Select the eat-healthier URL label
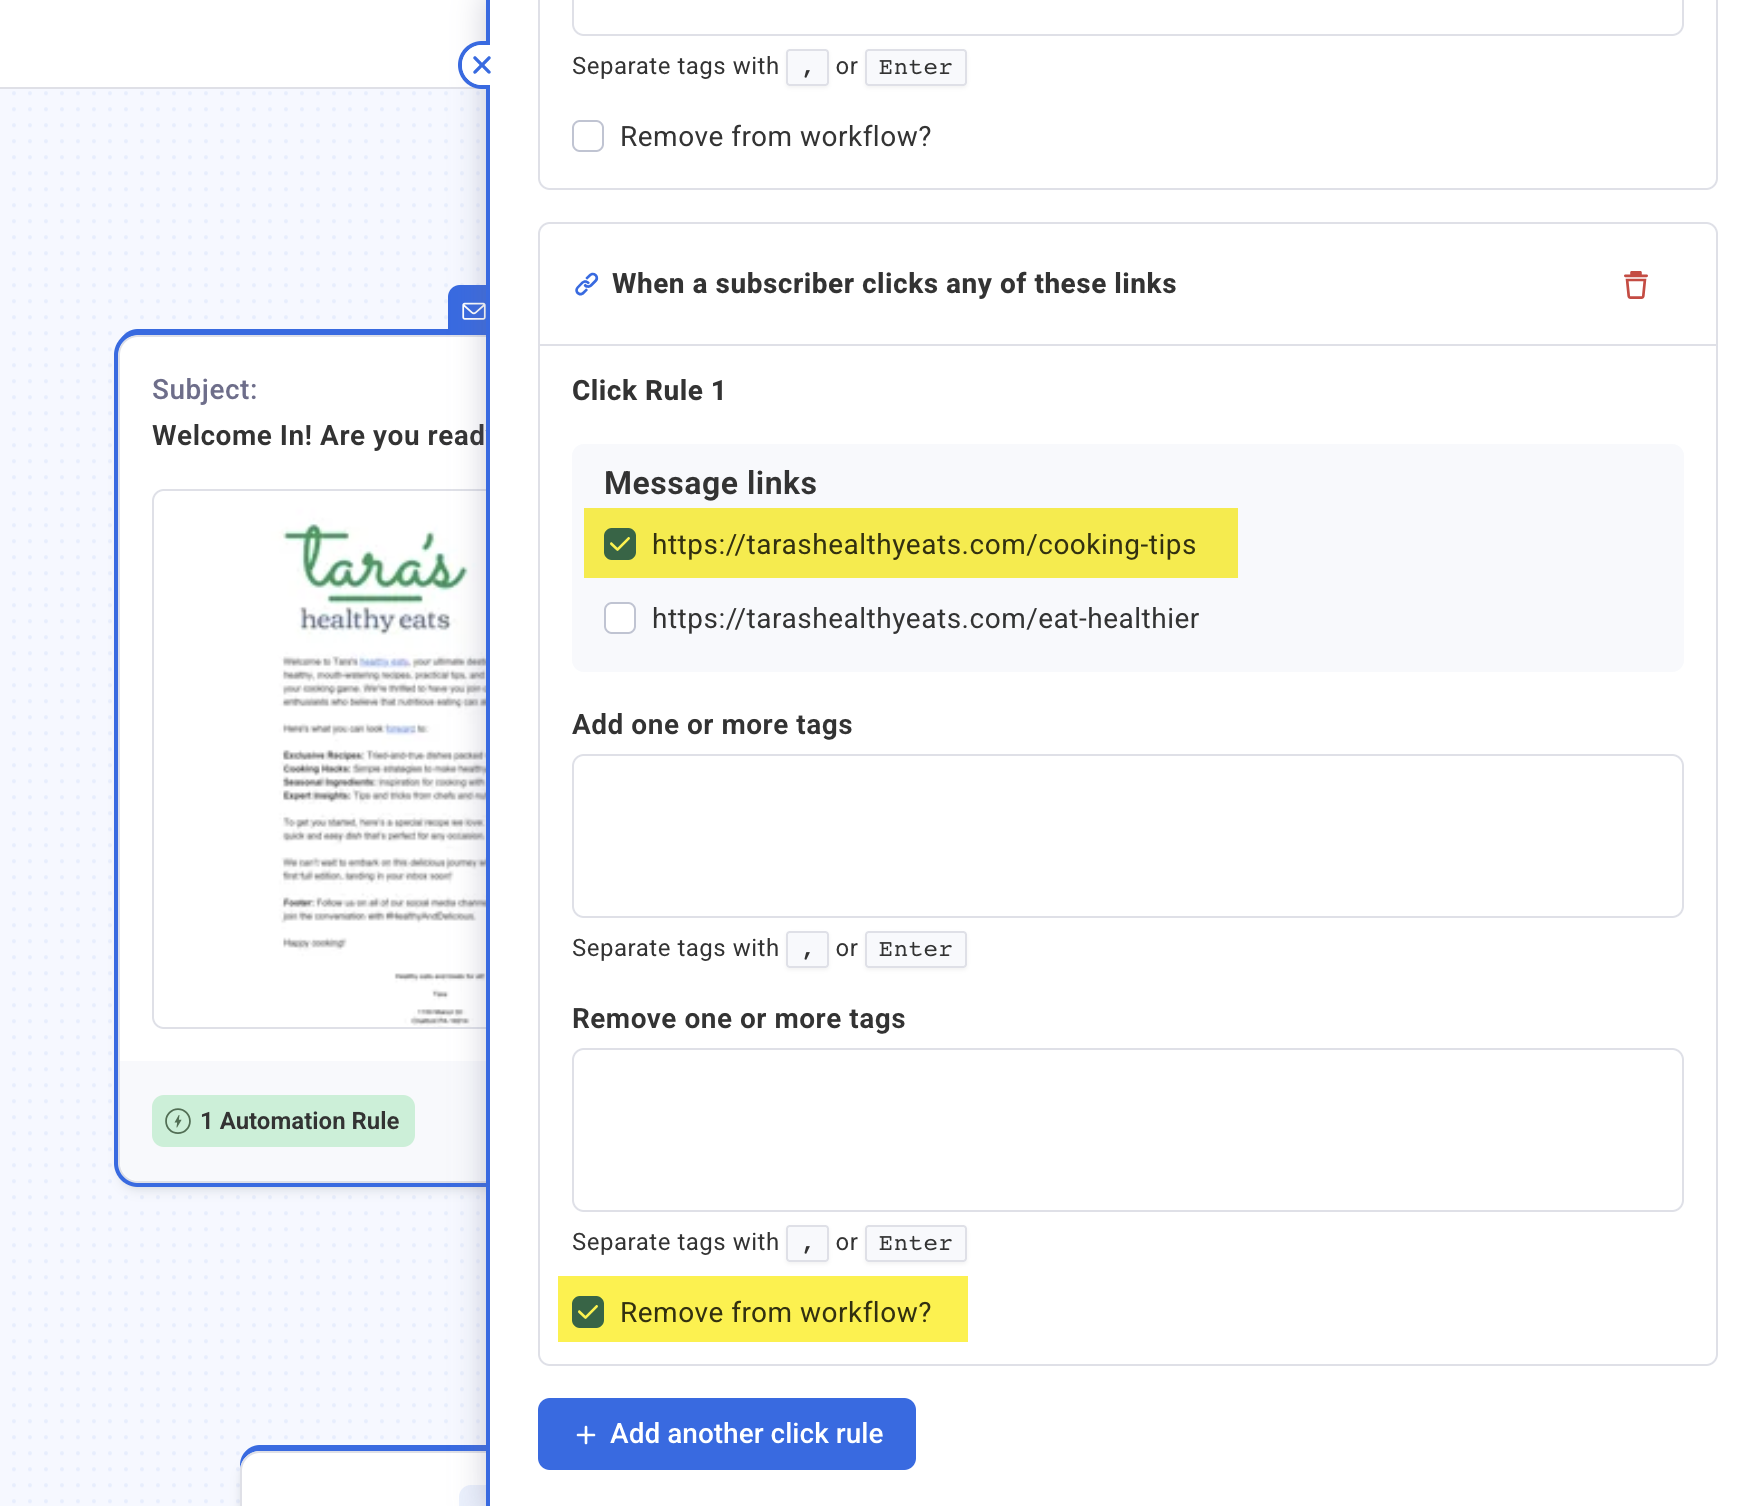 click(x=925, y=618)
